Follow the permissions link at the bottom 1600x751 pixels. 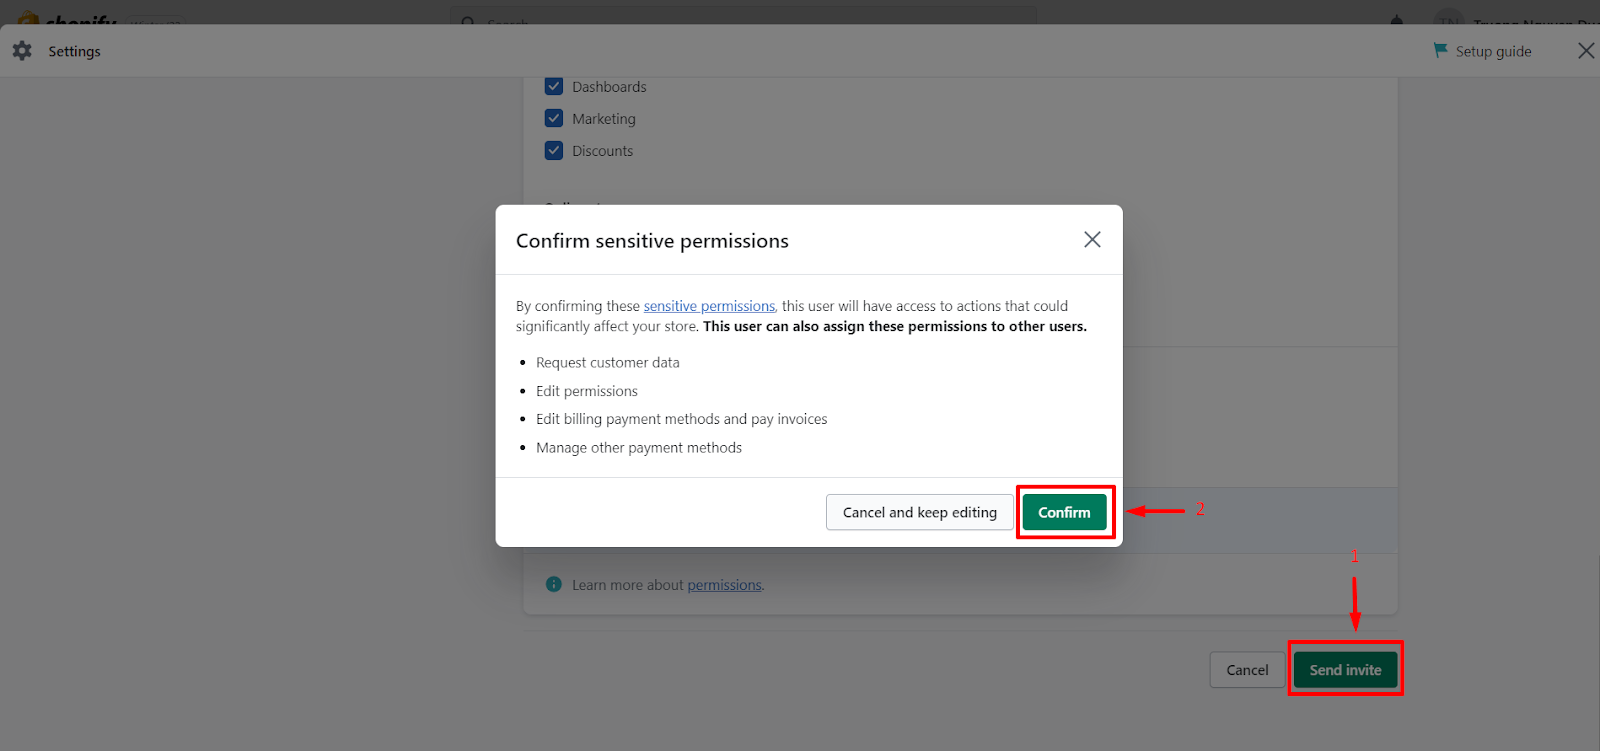723,584
